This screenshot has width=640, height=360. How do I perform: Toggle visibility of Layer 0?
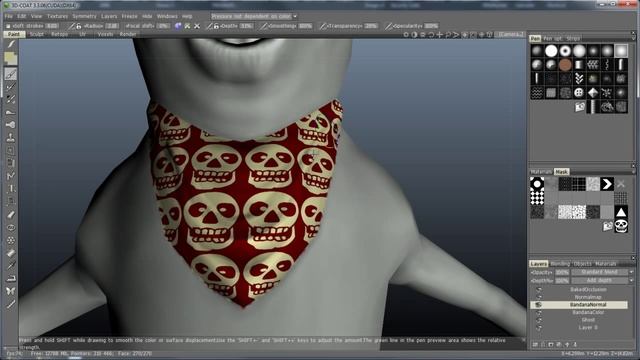pyautogui.click(x=539, y=327)
